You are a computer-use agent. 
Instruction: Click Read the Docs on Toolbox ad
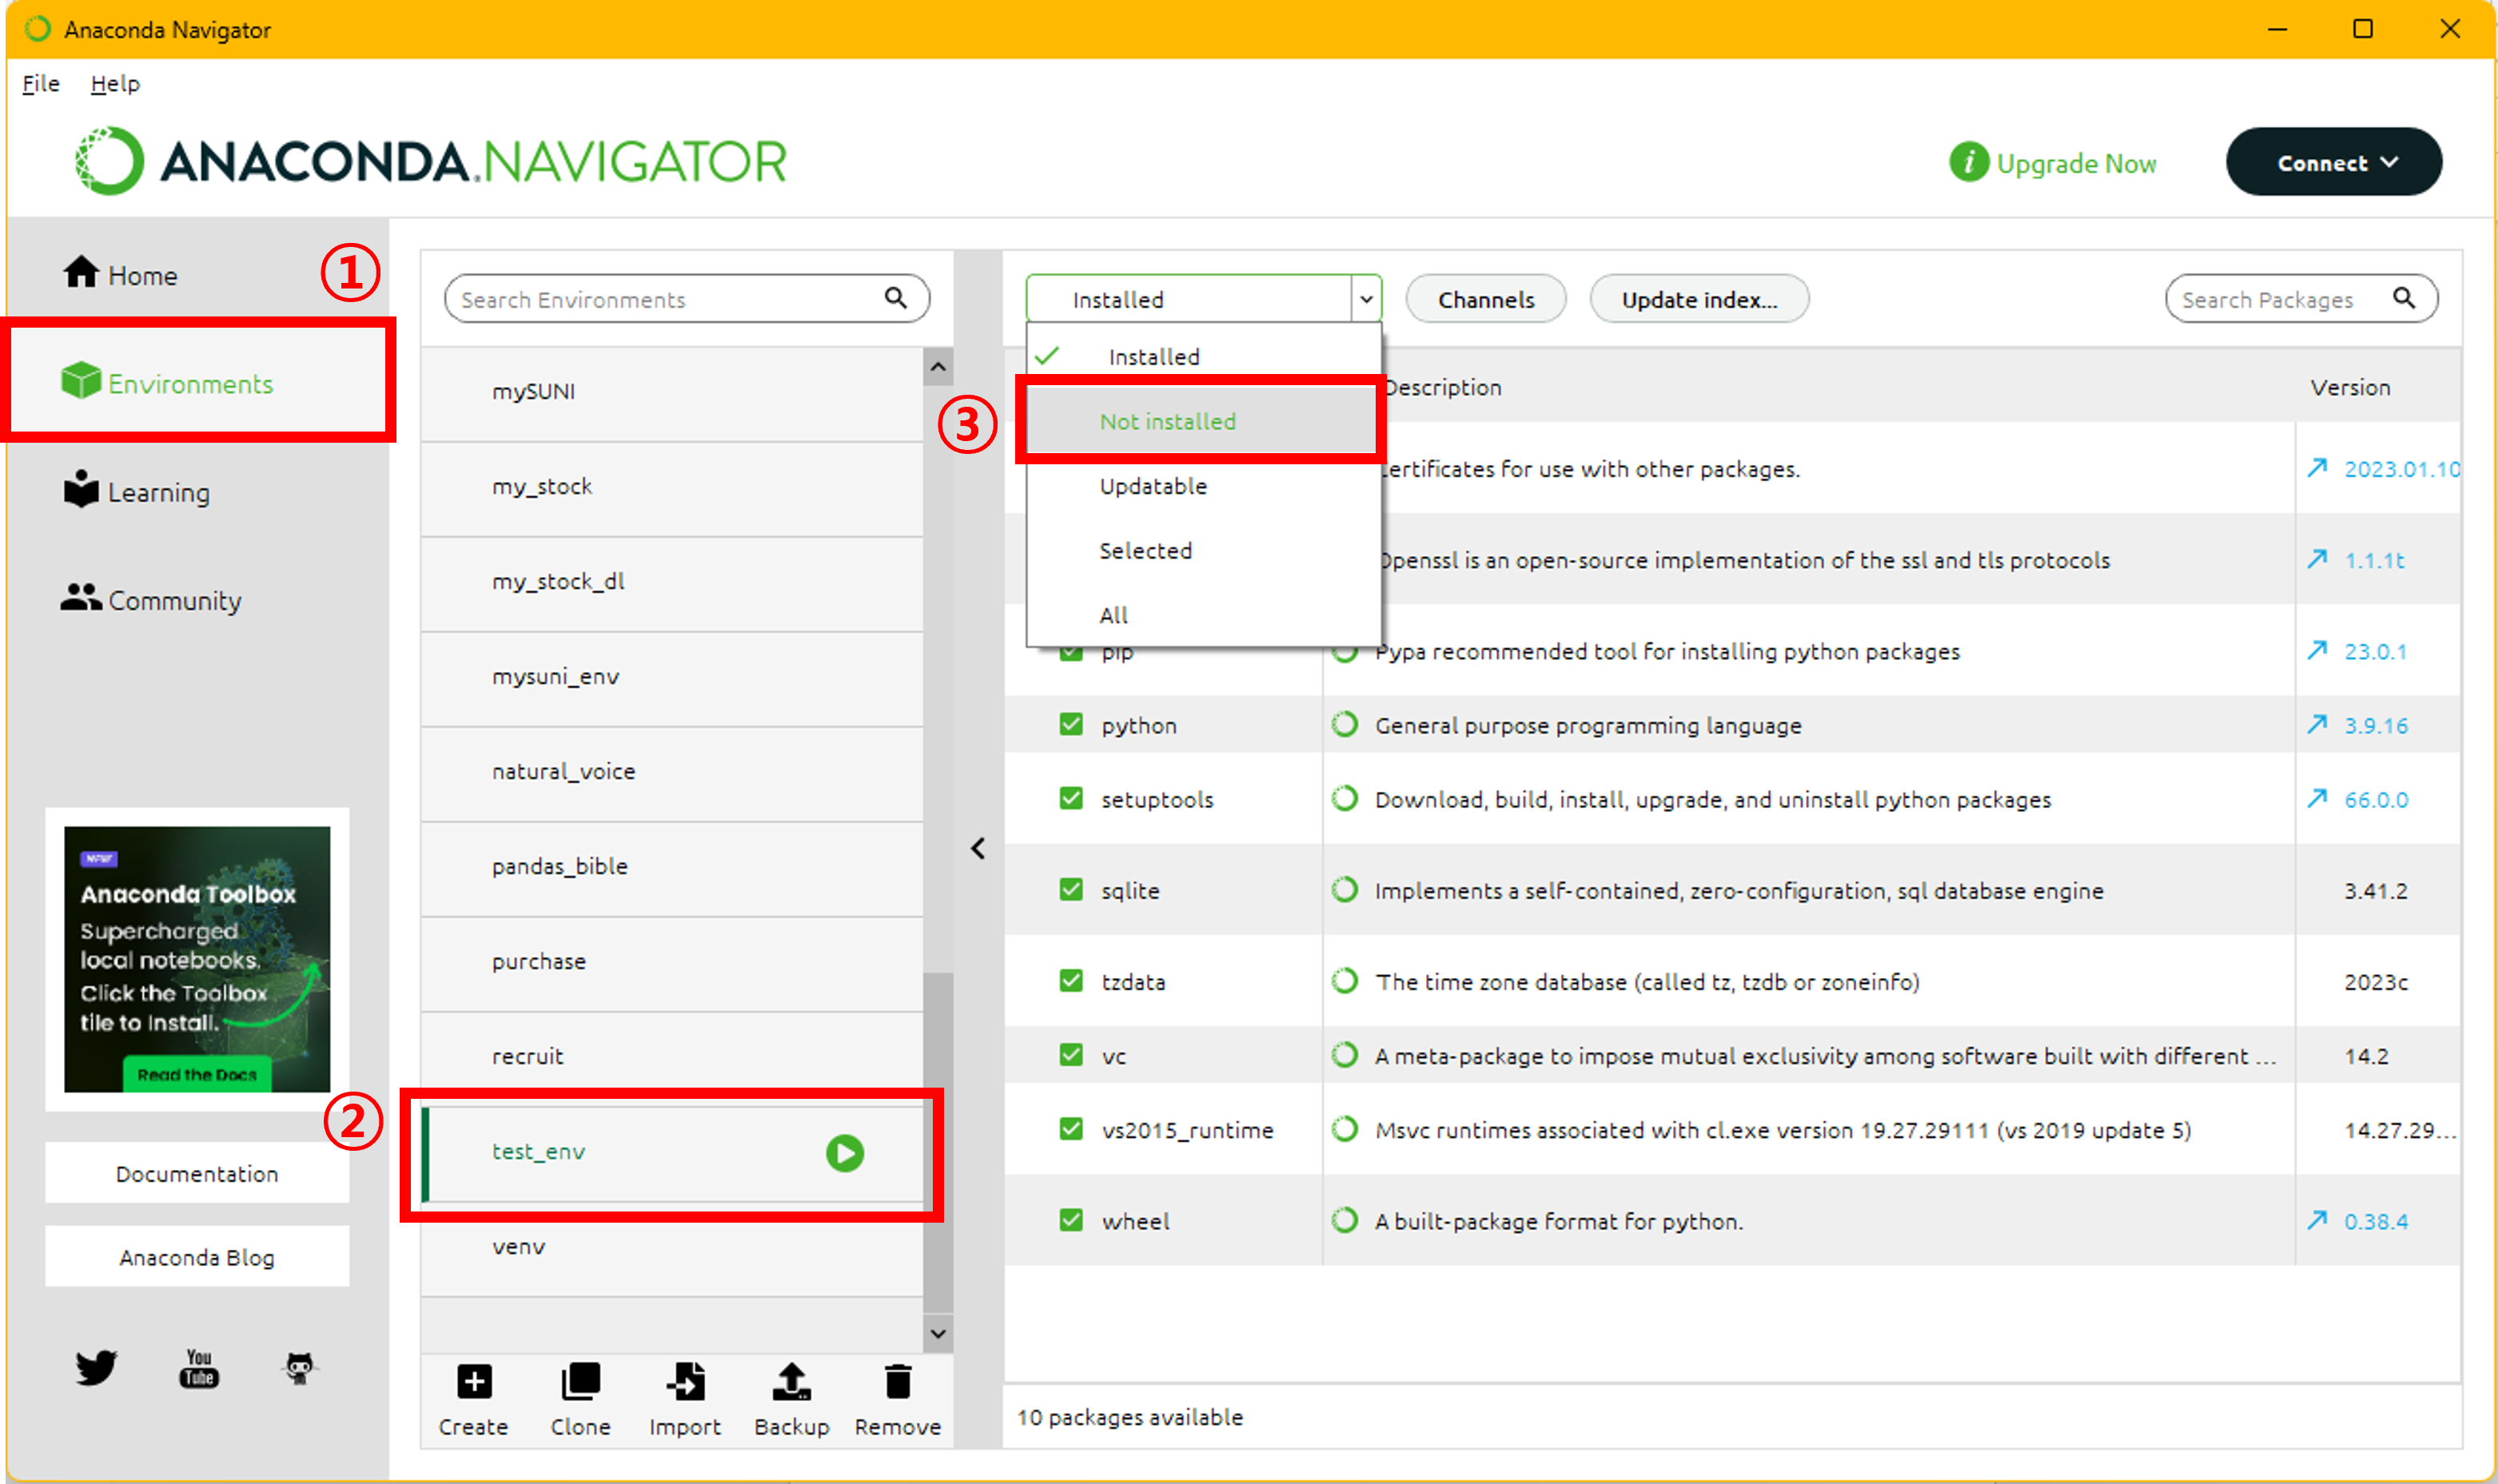(197, 1074)
